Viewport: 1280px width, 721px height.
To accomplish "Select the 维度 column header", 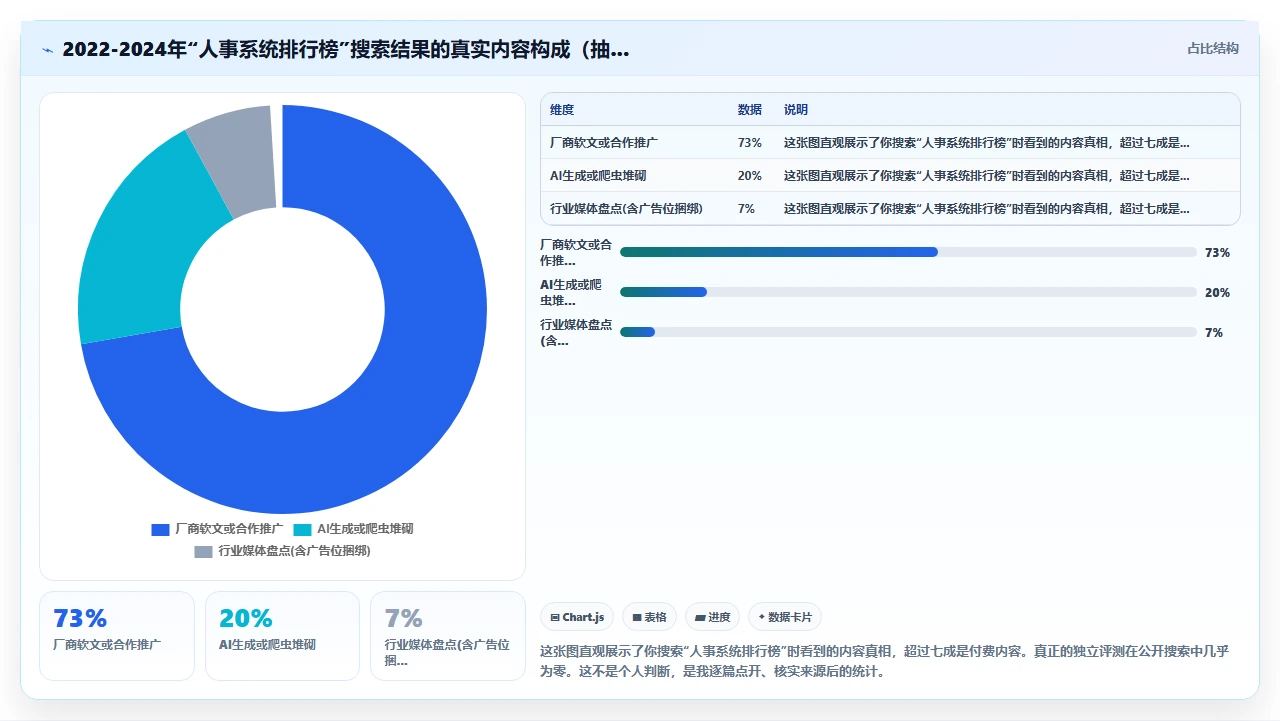I will pyautogui.click(x=562, y=110).
